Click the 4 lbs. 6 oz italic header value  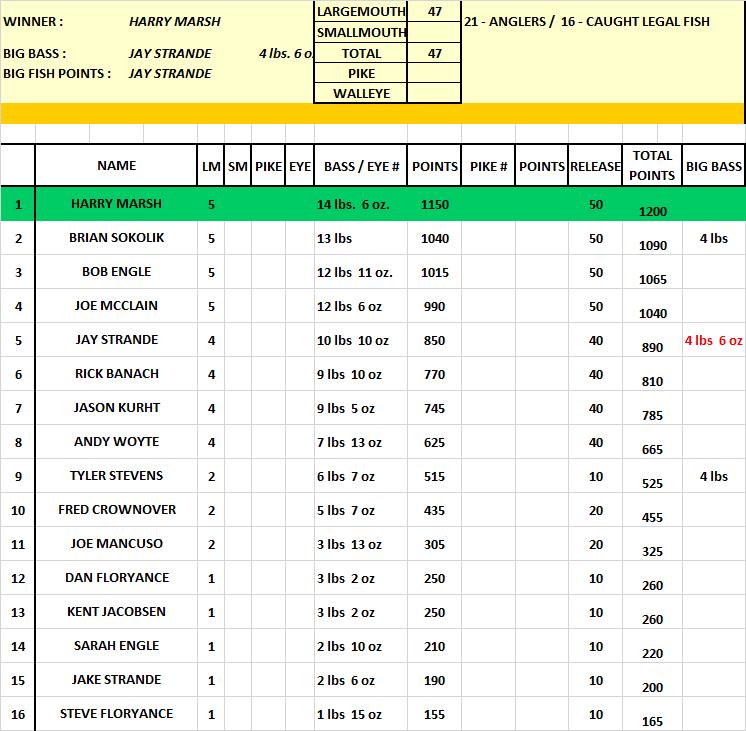click(x=286, y=53)
